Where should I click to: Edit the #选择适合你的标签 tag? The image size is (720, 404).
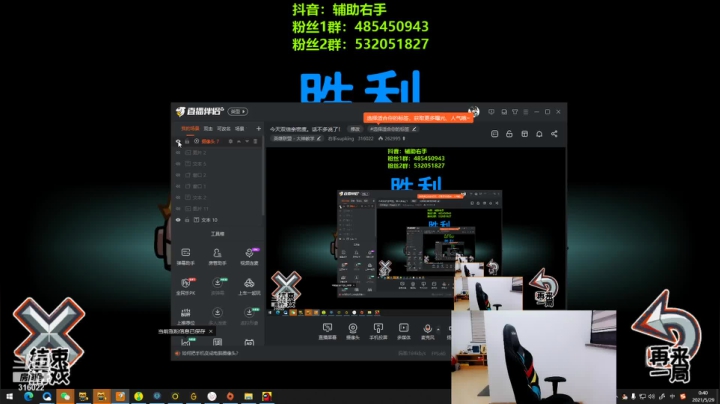[393, 129]
